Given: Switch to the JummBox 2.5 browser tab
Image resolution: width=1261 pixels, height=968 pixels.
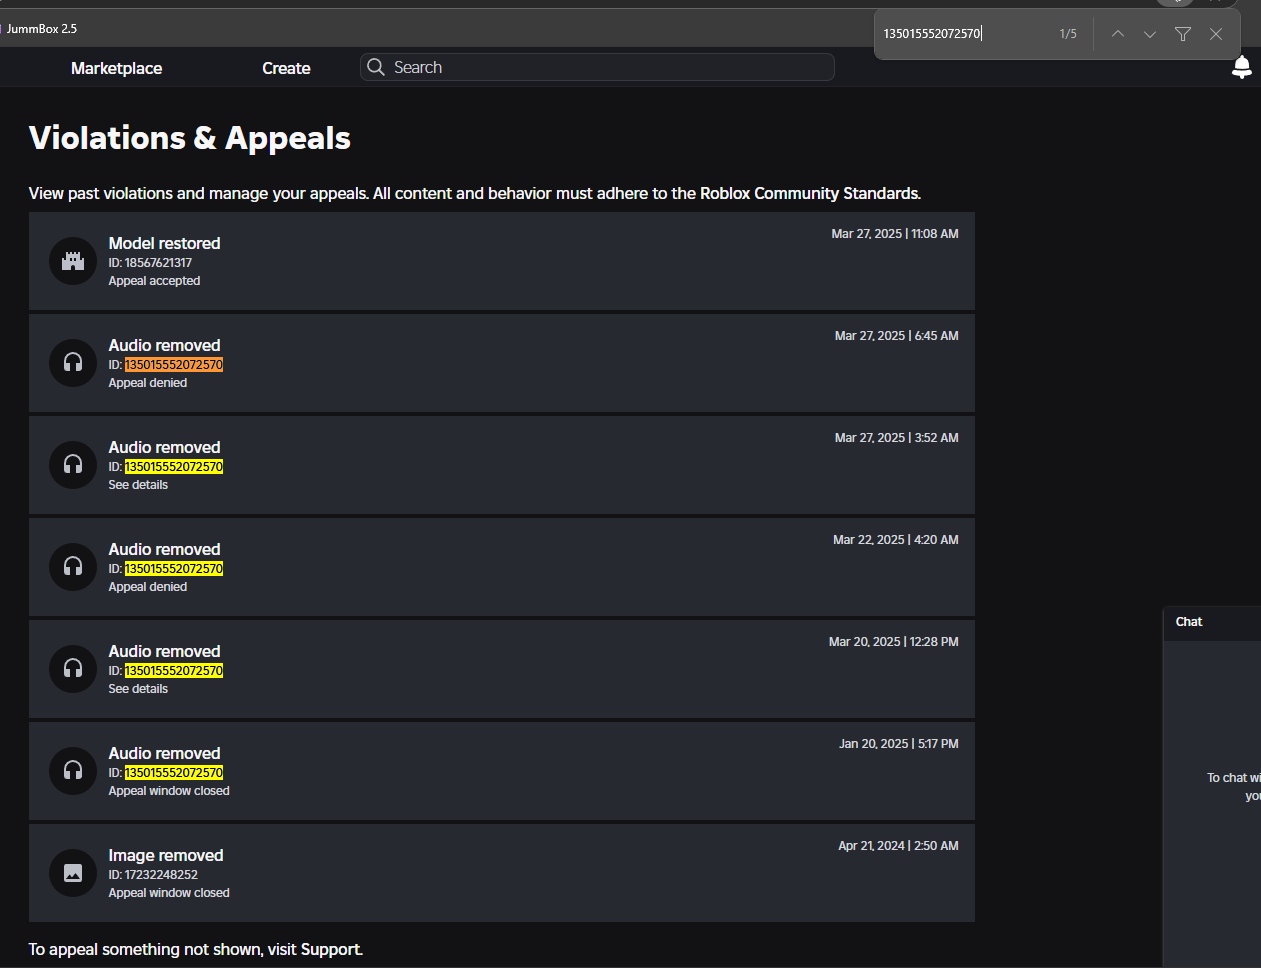Looking at the screenshot, I should pyautogui.click(x=42, y=28).
